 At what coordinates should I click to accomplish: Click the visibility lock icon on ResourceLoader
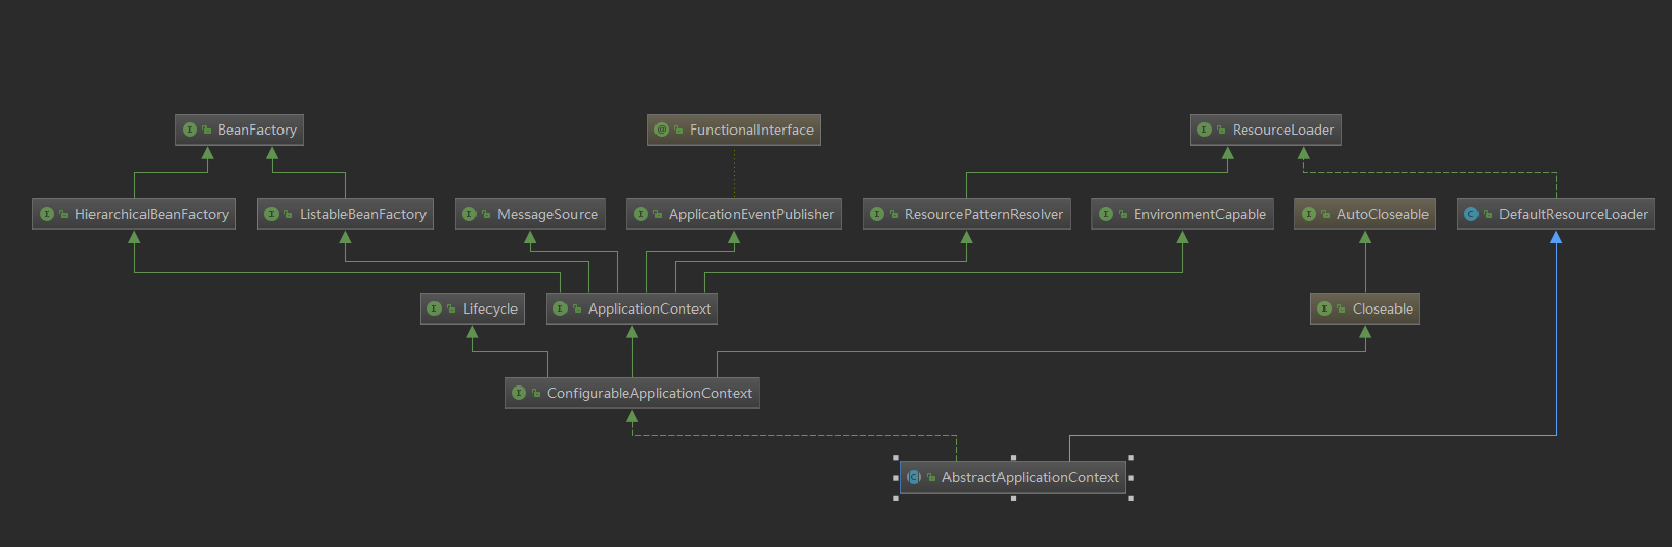coord(1222,130)
